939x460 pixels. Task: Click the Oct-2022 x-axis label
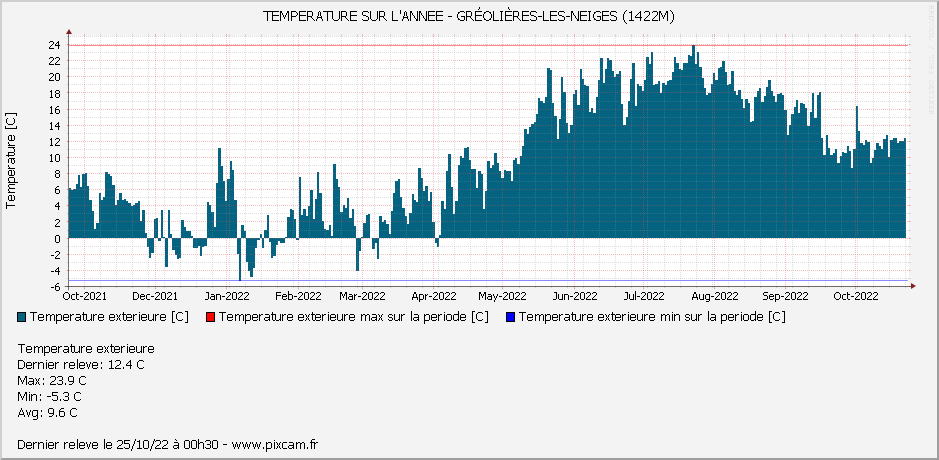(856, 296)
